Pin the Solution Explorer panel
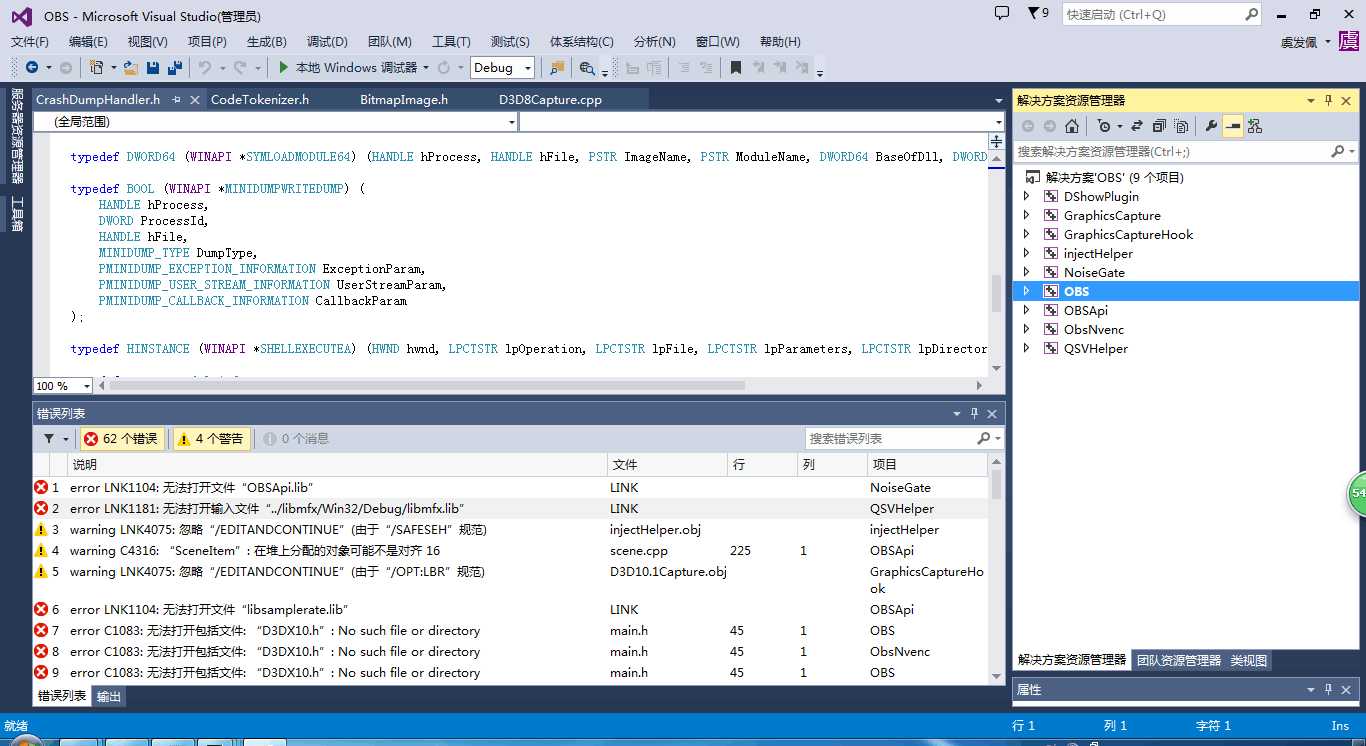 tap(1329, 100)
